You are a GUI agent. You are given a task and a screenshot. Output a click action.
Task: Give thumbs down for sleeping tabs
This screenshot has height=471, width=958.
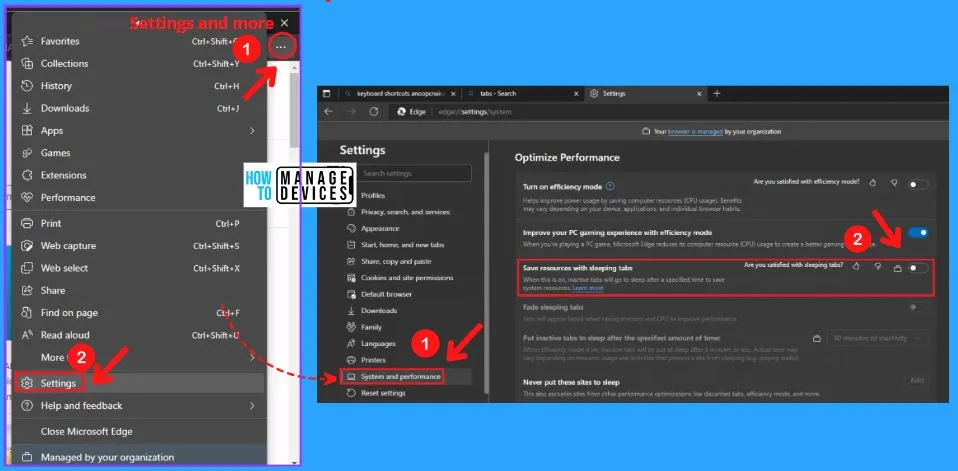[x=878, y=266]
